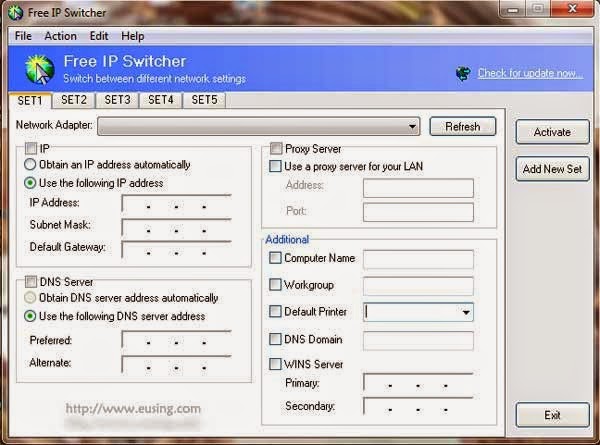
Task: Click the Workgroup text field
Action: pos(418,286)
